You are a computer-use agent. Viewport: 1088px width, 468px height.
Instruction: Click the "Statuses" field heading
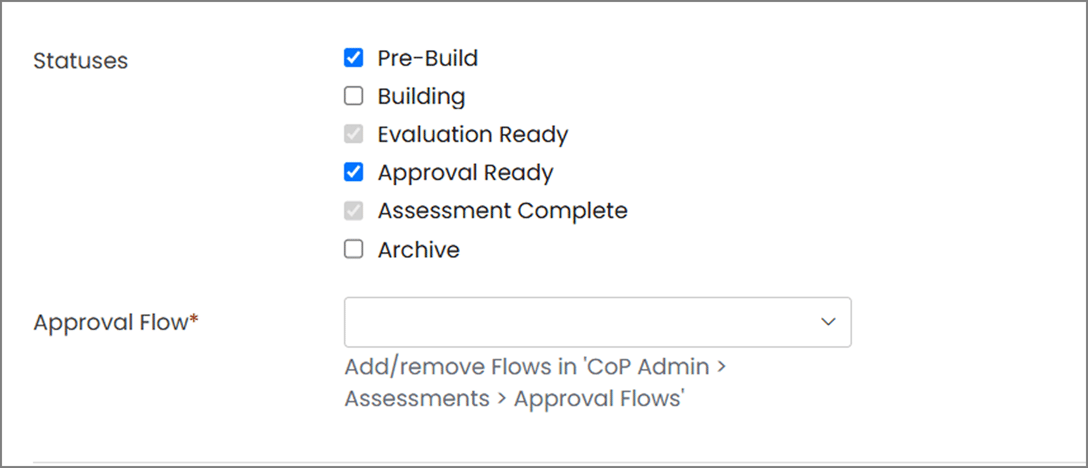80,61
